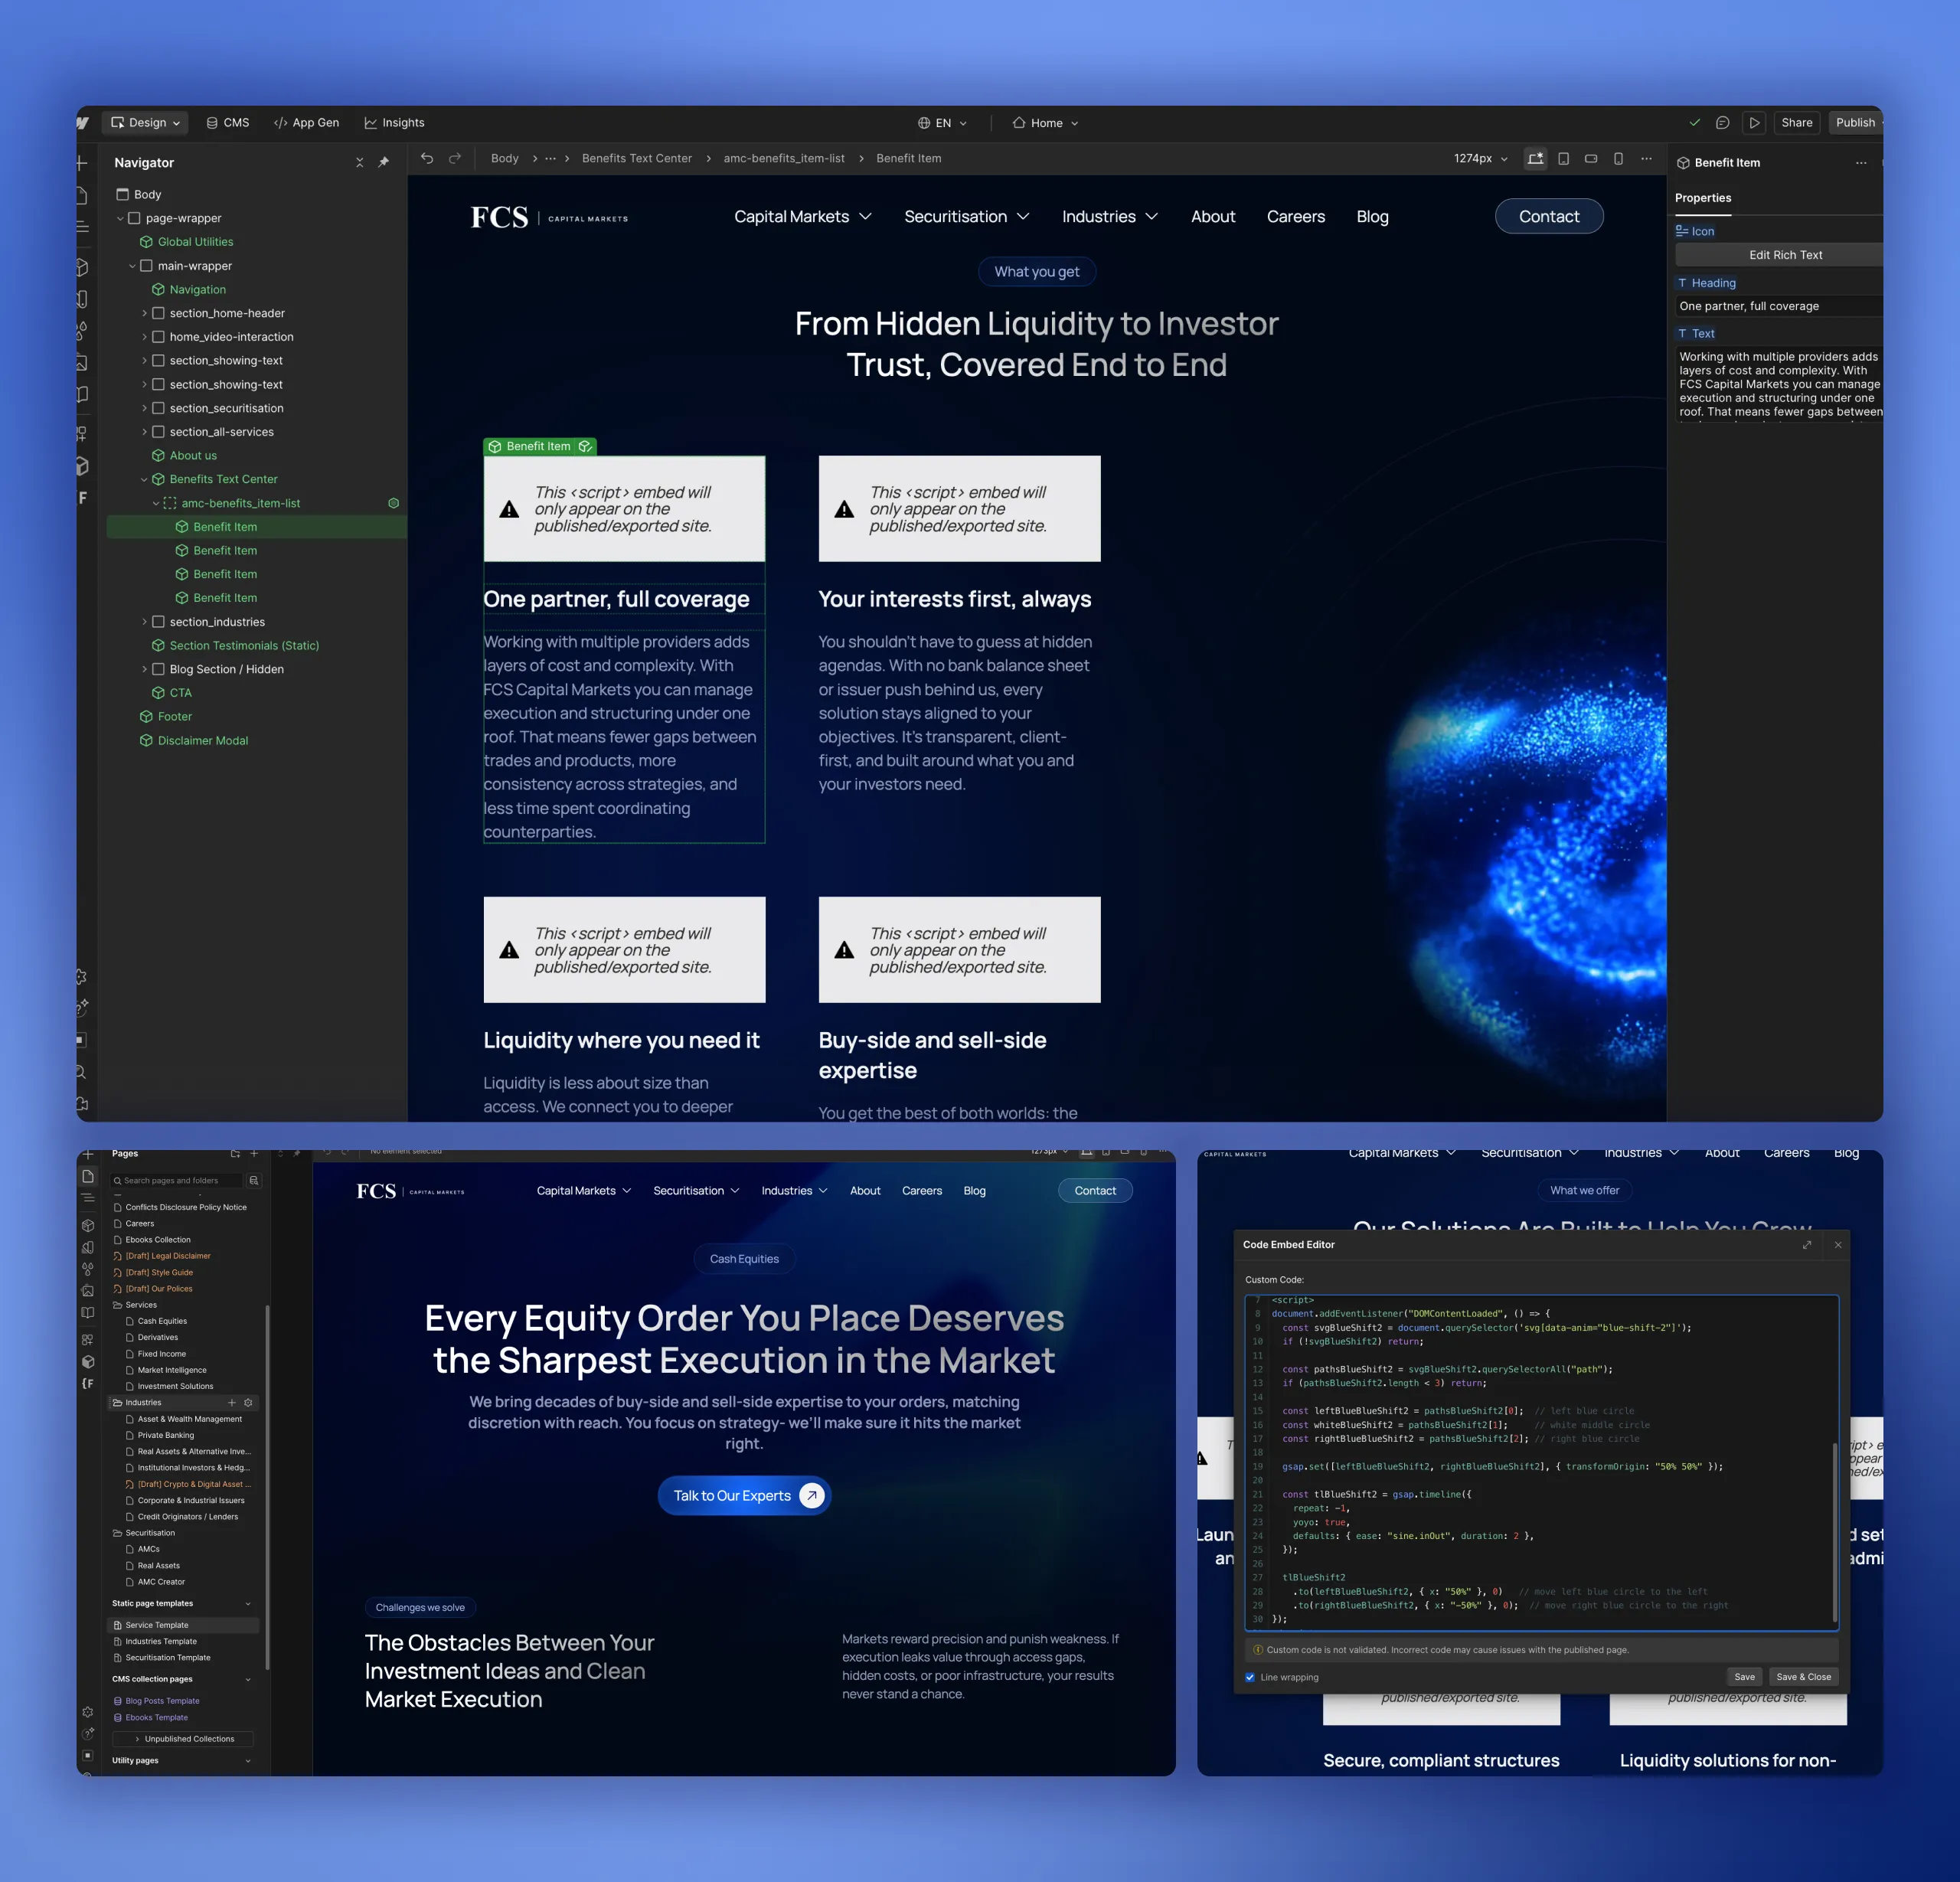Image resolution: width=1960 pixels, height=1882 pixels.
Task: Switch to the CMS view
Action: coord(228,122)
